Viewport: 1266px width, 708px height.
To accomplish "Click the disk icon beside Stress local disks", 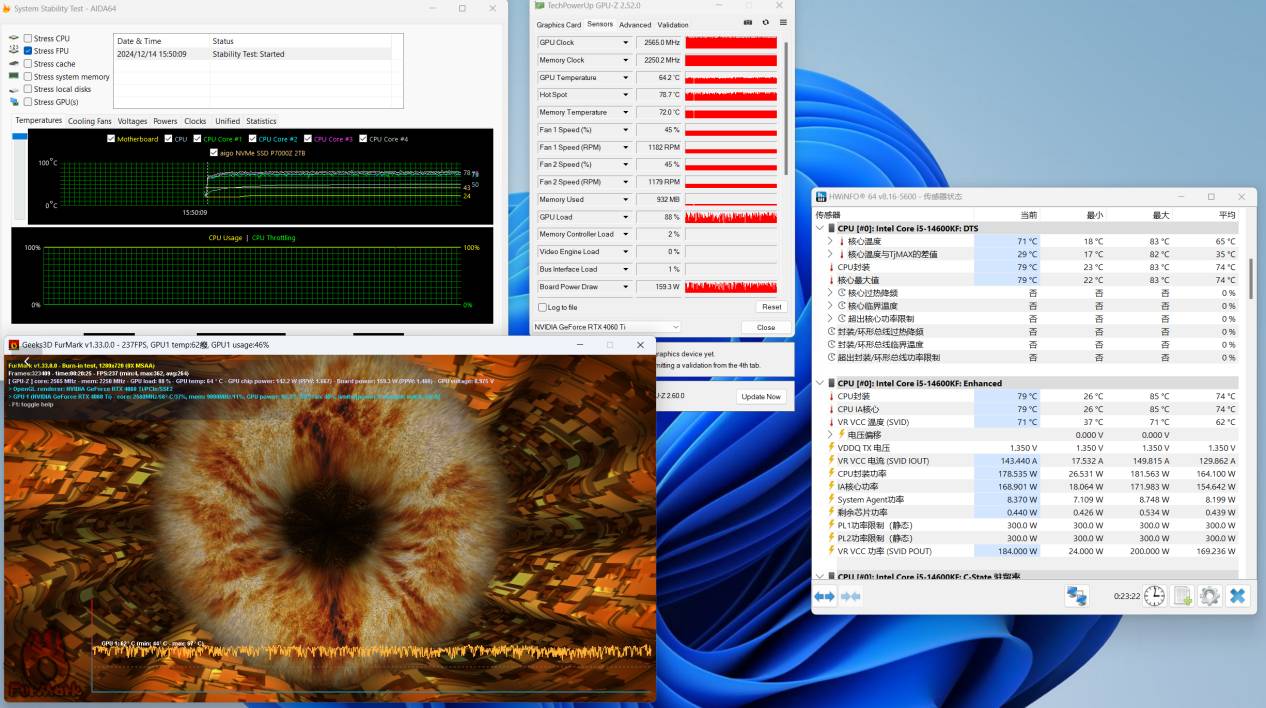I will pyautogui.click(x=14, y=89).
